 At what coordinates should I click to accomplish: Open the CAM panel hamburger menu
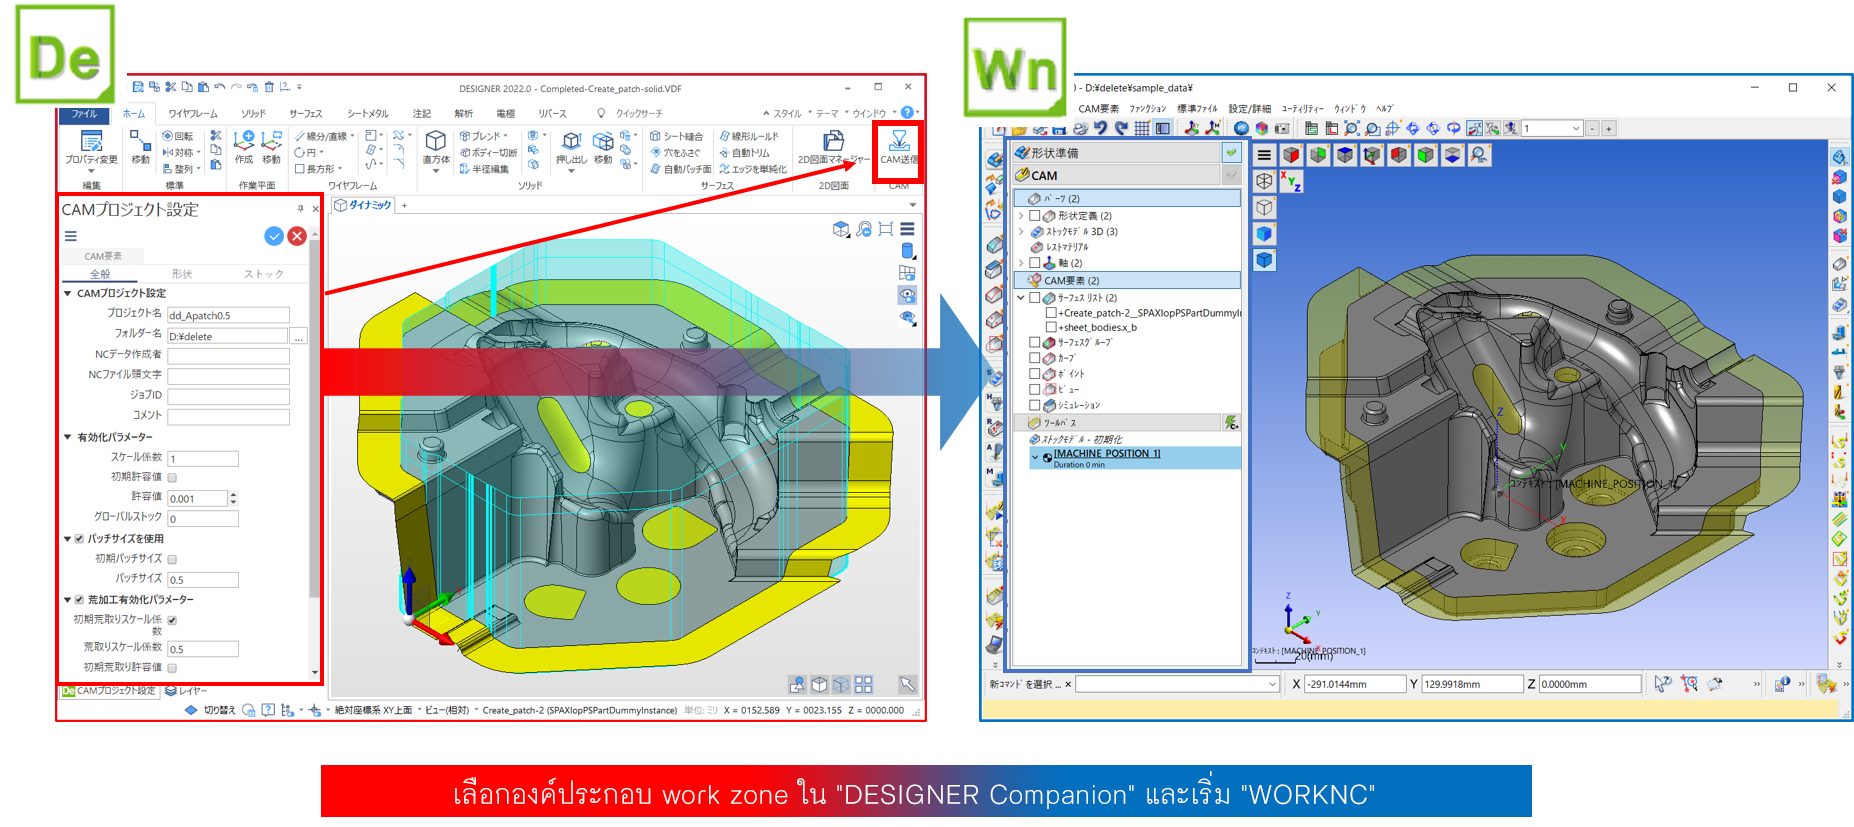[x=71, y=236]
